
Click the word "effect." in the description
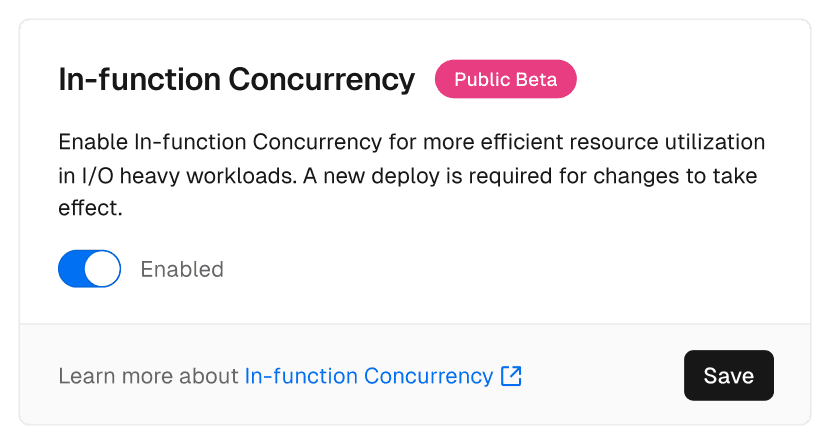click(90, 212)
